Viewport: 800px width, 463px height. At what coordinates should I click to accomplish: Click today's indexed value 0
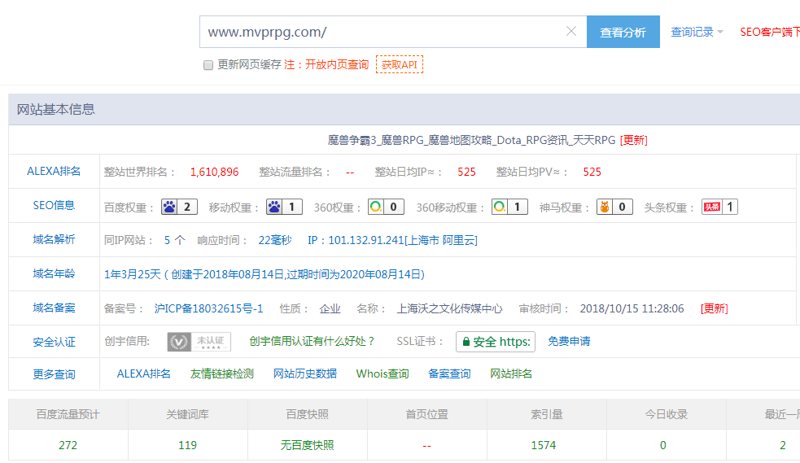[663, 445]
